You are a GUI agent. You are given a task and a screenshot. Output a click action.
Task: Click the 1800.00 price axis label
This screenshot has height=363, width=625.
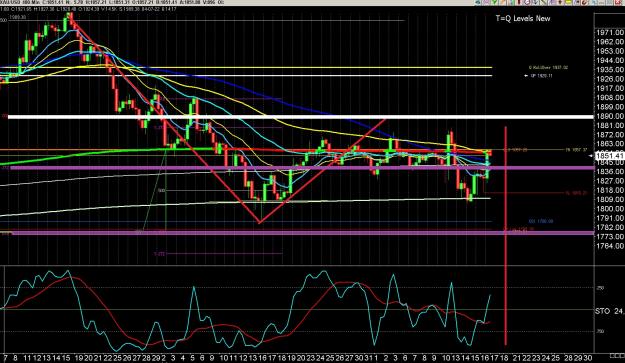point(610,209)
